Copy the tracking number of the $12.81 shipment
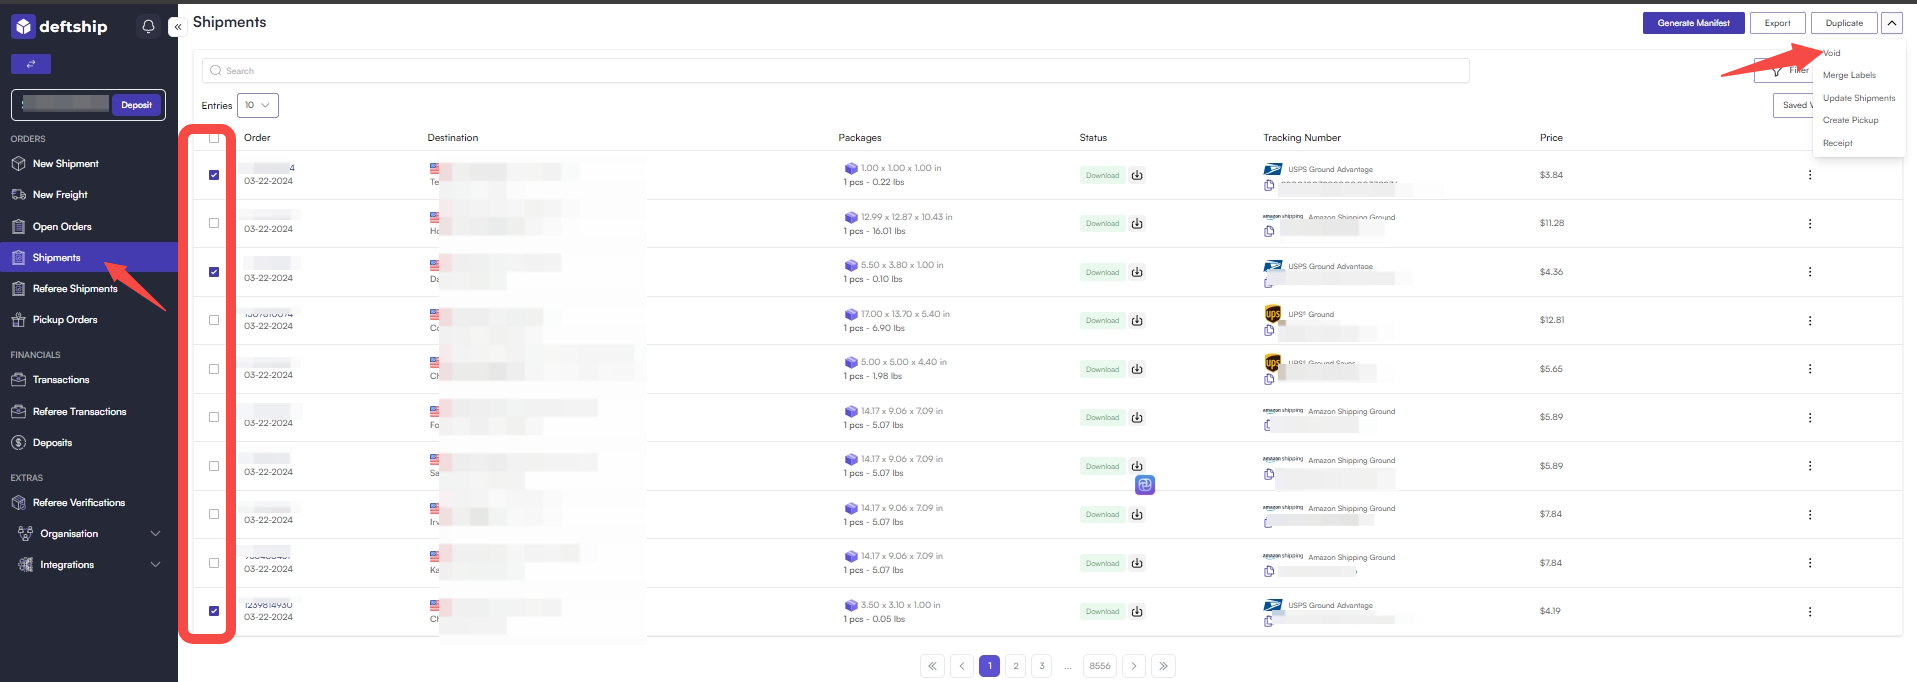 pyautogui.click(x=1269, y=330)
